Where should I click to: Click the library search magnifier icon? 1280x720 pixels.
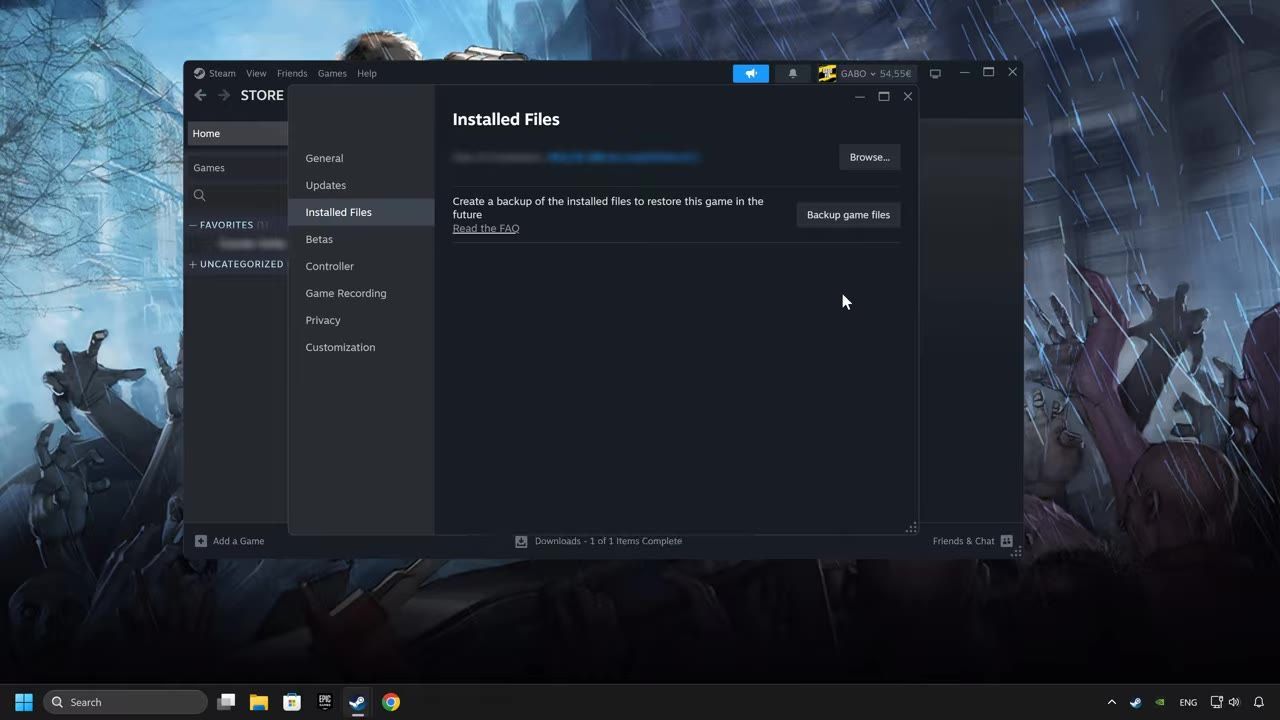[x=199, y=195]
